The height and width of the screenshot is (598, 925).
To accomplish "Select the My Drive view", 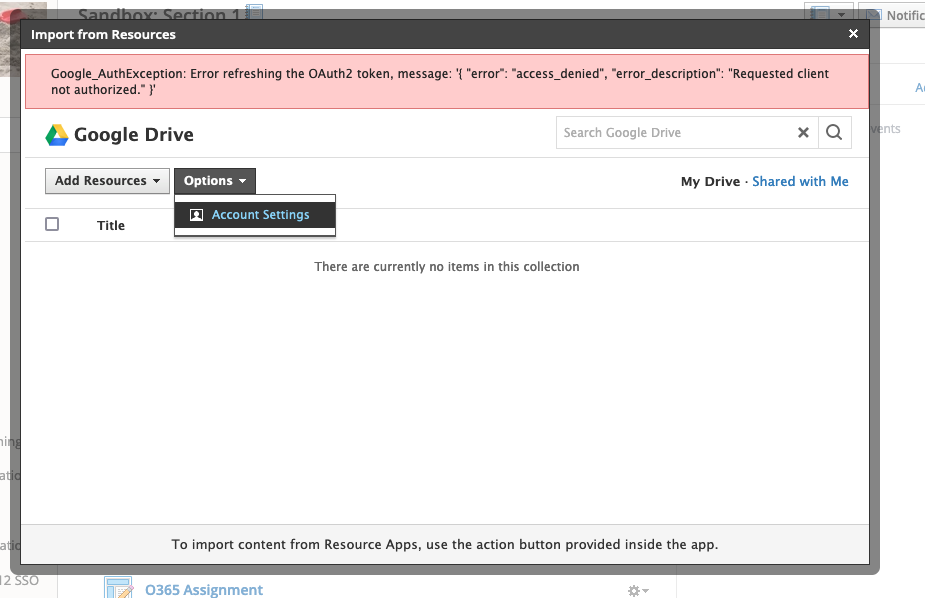I will [x=710, y=182].
